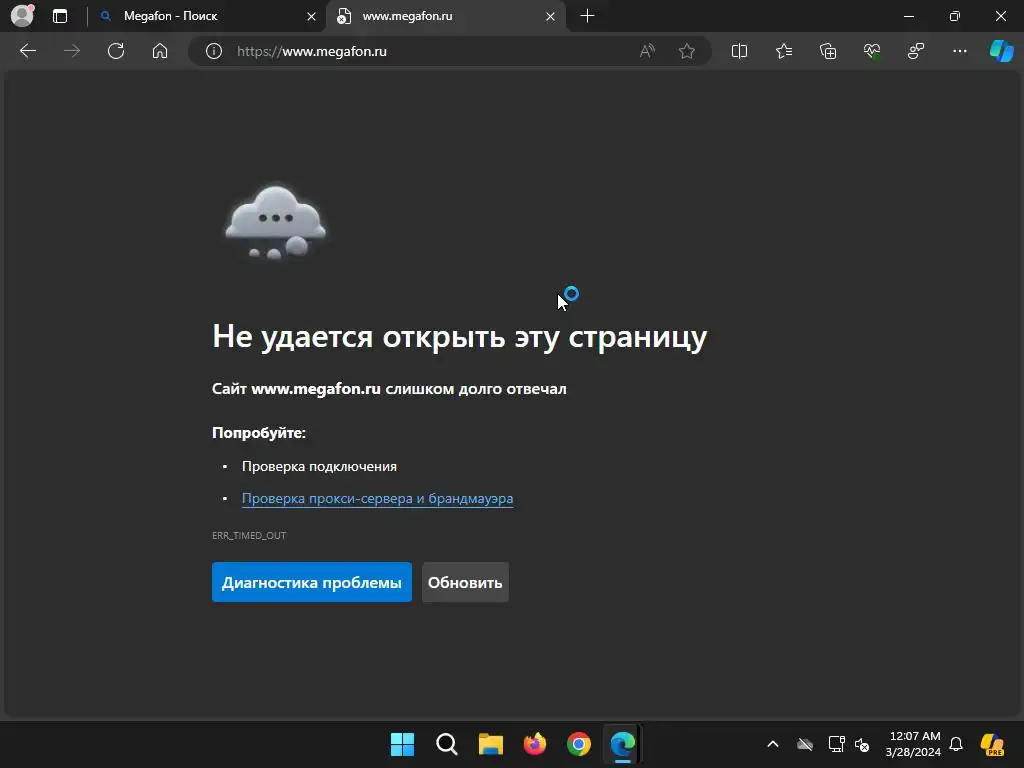
Task: Open the people sharing toolbar icon
Action: pyautogui.click(x=916, y=51)
